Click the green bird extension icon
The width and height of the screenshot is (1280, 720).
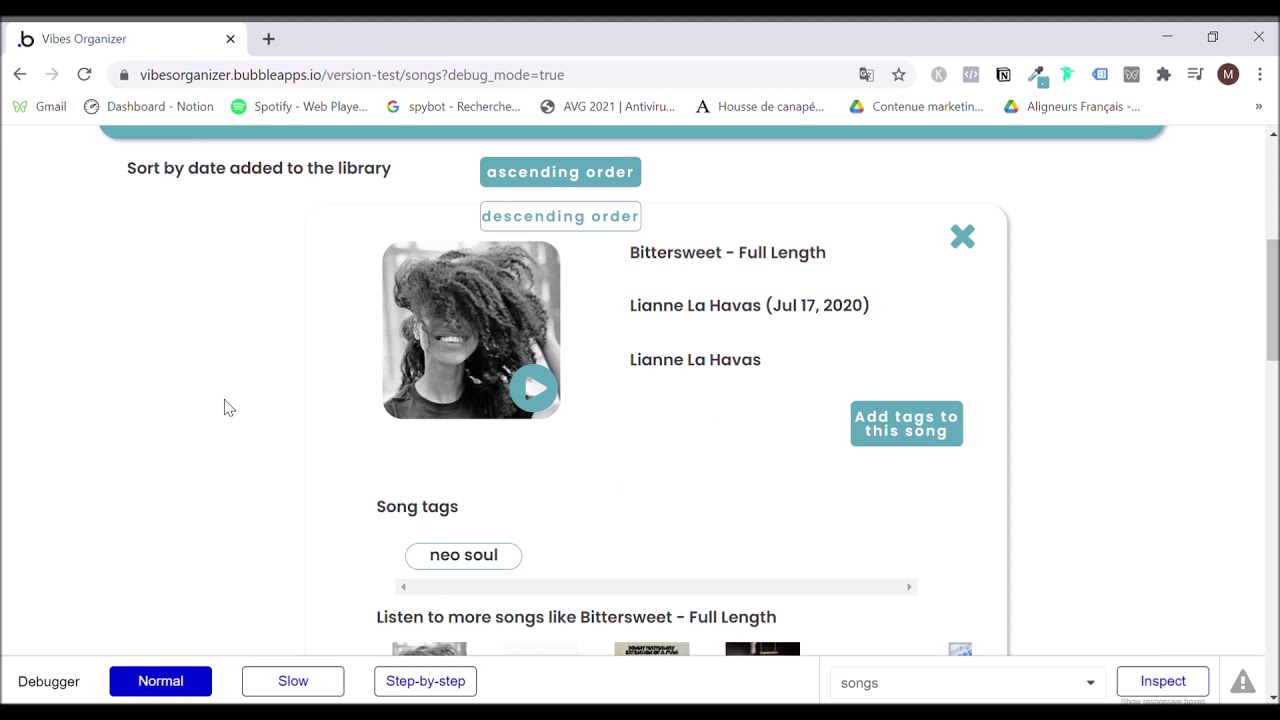coord(1067,74)
